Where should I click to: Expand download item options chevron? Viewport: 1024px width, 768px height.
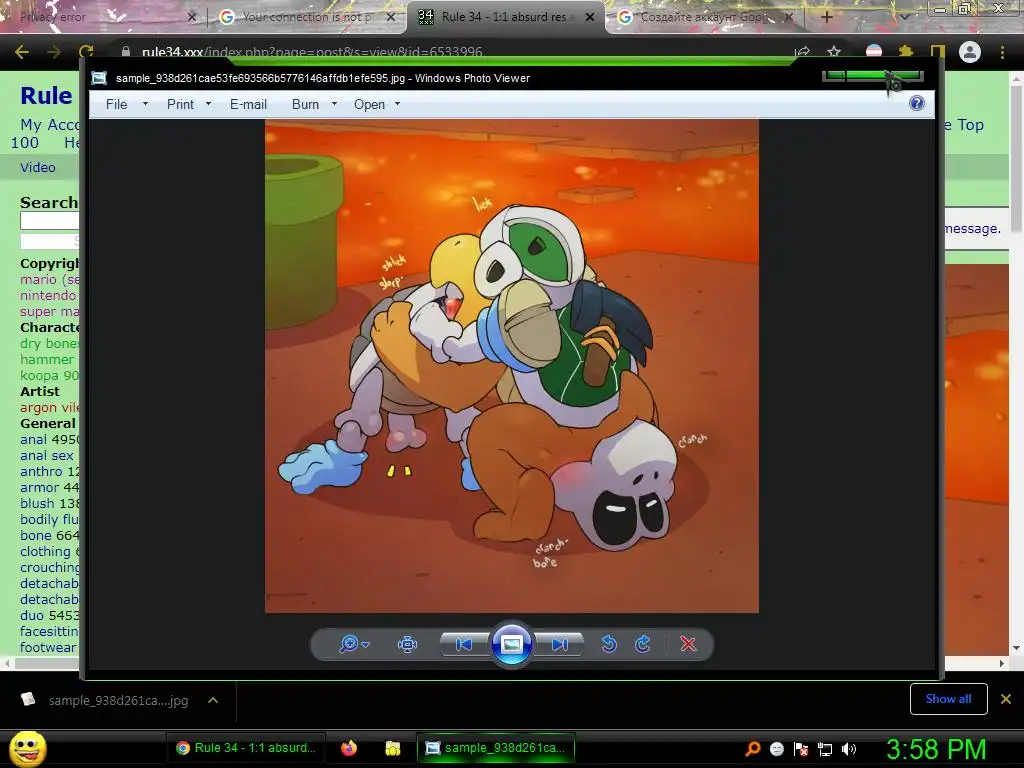pos(213,700)
